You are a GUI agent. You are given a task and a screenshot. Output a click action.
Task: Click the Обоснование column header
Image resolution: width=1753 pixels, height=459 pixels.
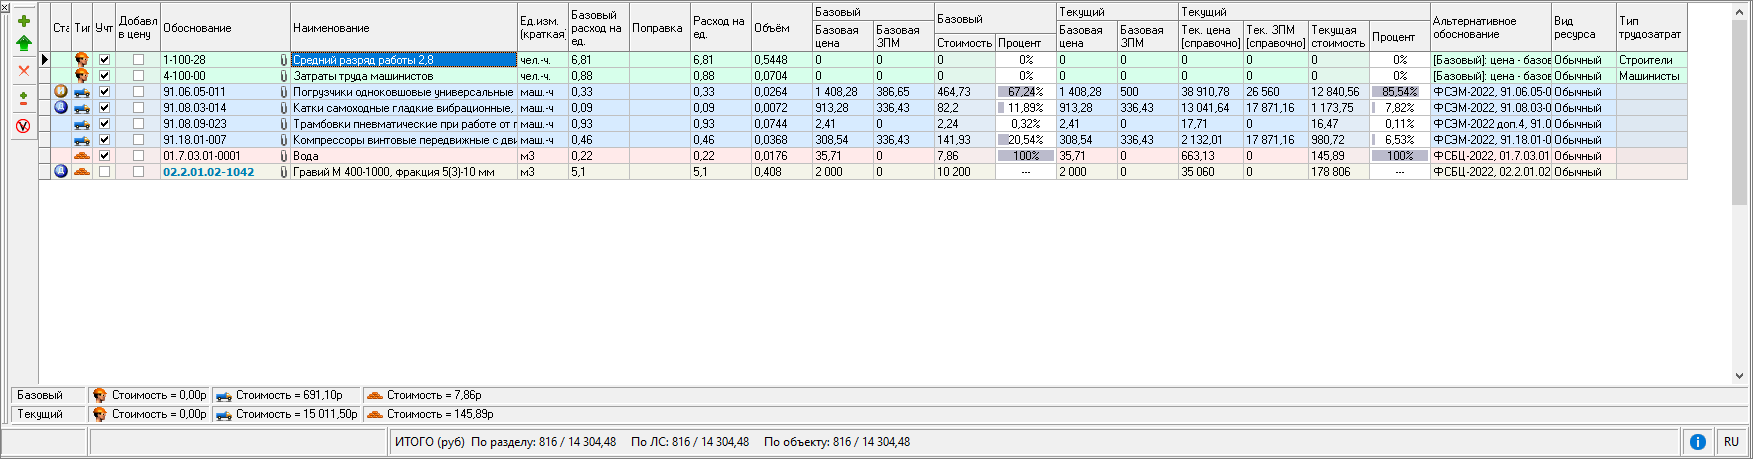(x=225, y=28)
